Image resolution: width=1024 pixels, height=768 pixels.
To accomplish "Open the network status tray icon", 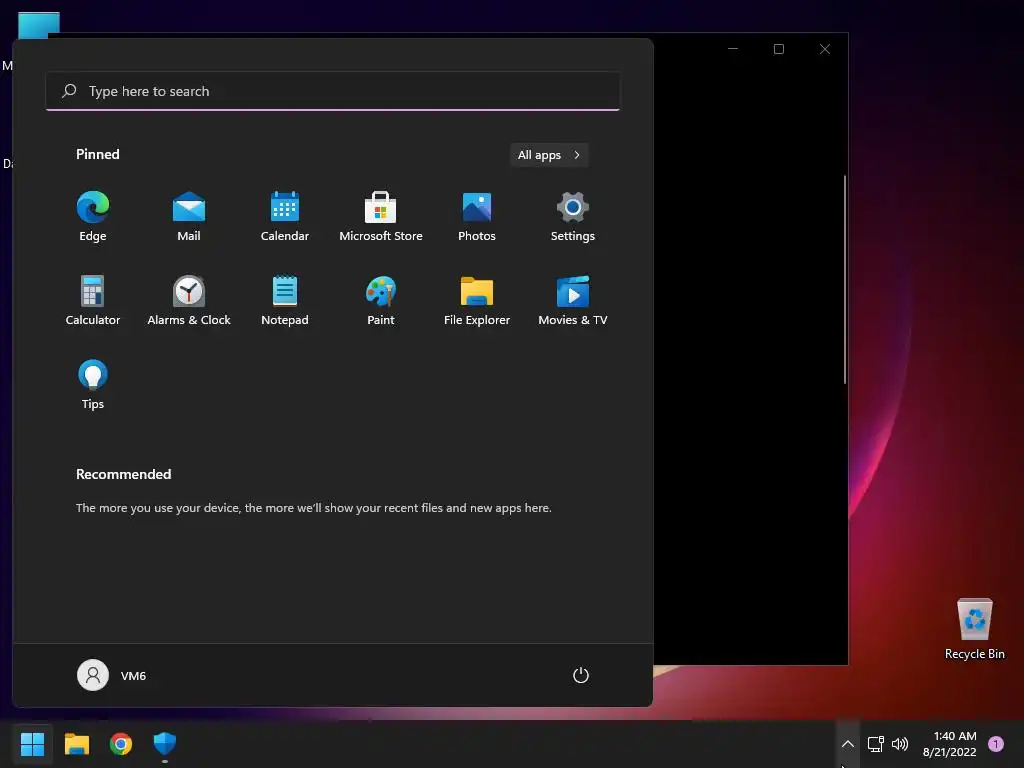I will click(x=876, y=744).
